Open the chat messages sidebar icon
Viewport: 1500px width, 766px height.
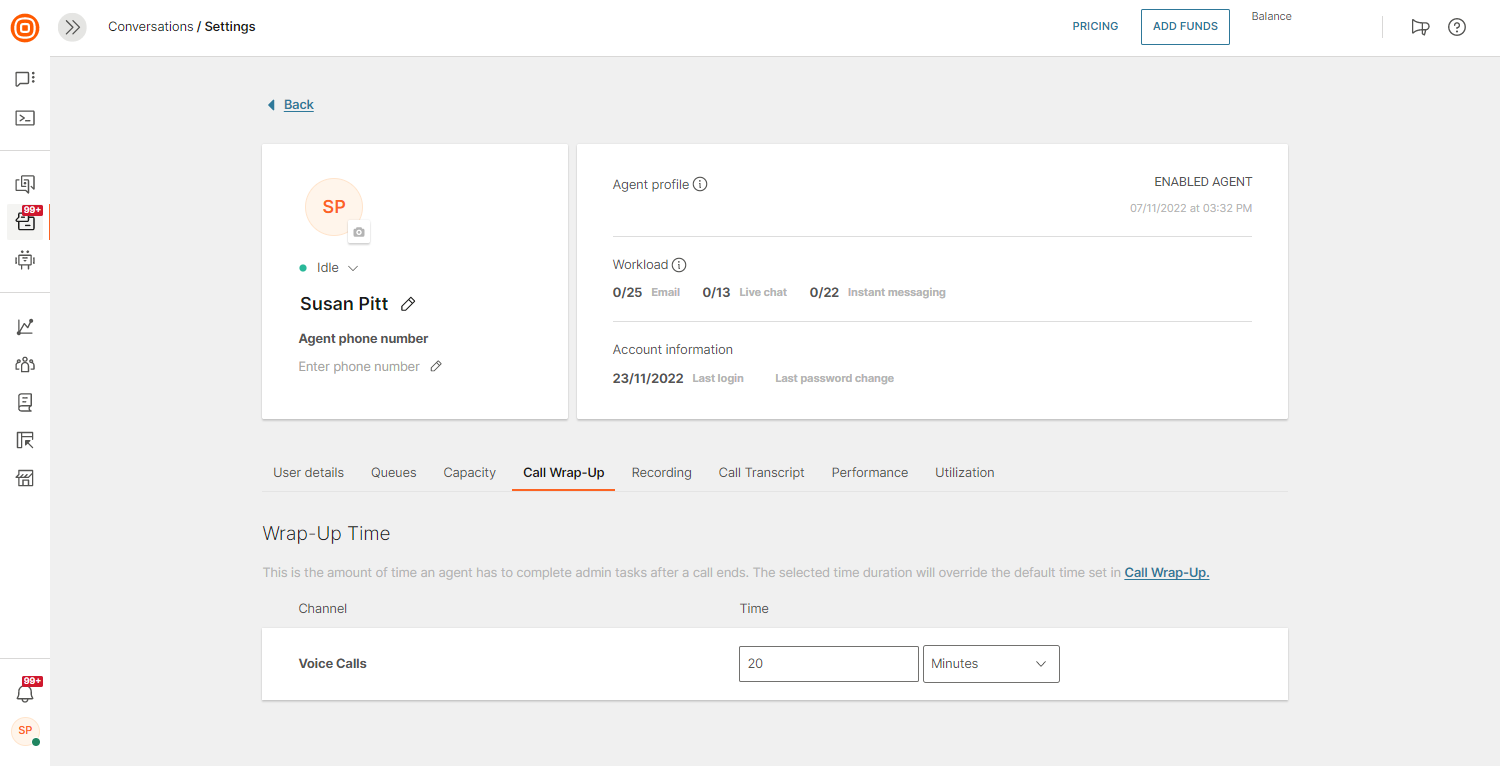[x=25, y=79]
